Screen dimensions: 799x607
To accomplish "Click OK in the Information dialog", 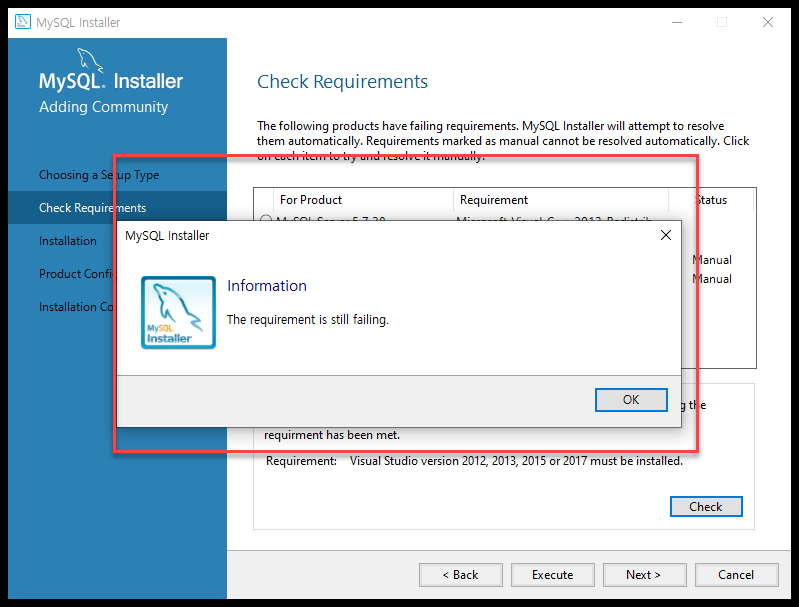I will 631,400.
